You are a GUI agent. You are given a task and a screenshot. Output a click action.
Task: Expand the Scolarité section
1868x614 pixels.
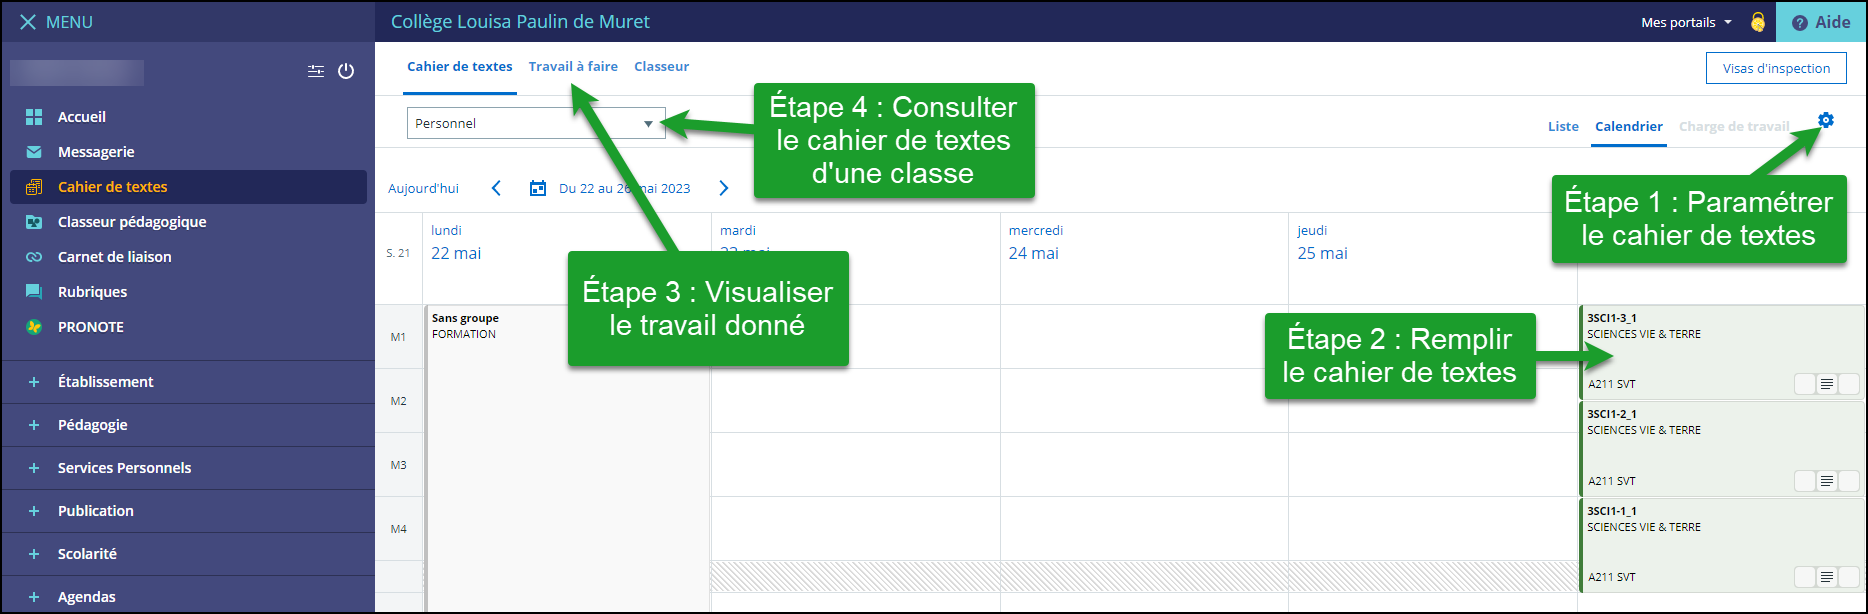click(x=87, y=554)
